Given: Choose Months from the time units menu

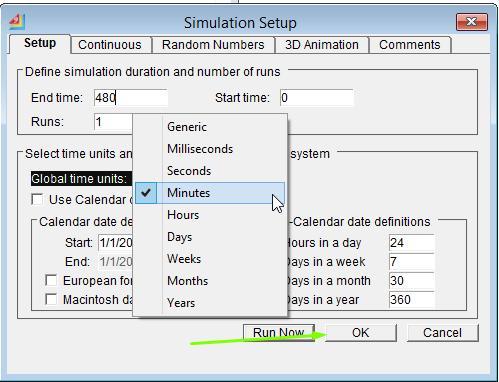Looking at the screenshot, I should click(210, 281).
